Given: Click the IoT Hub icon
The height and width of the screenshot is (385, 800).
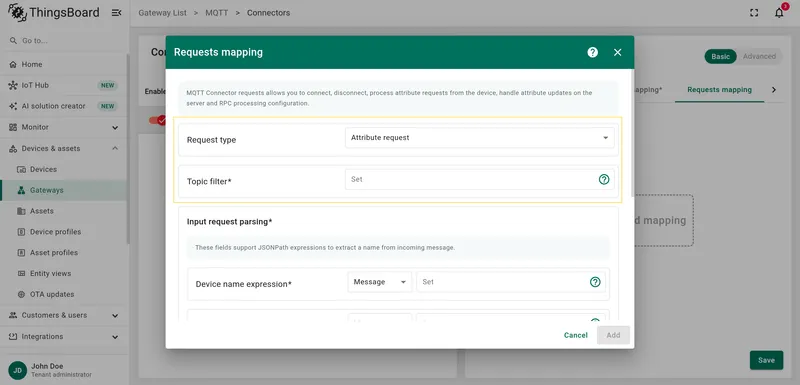Looking at the screenshot, I should point(13,85).
